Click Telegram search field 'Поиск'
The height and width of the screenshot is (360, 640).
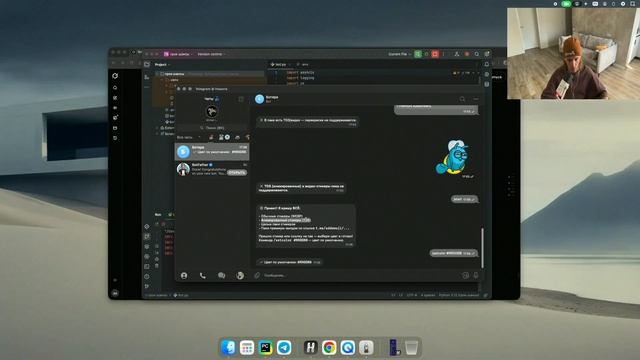click(212, 128)
